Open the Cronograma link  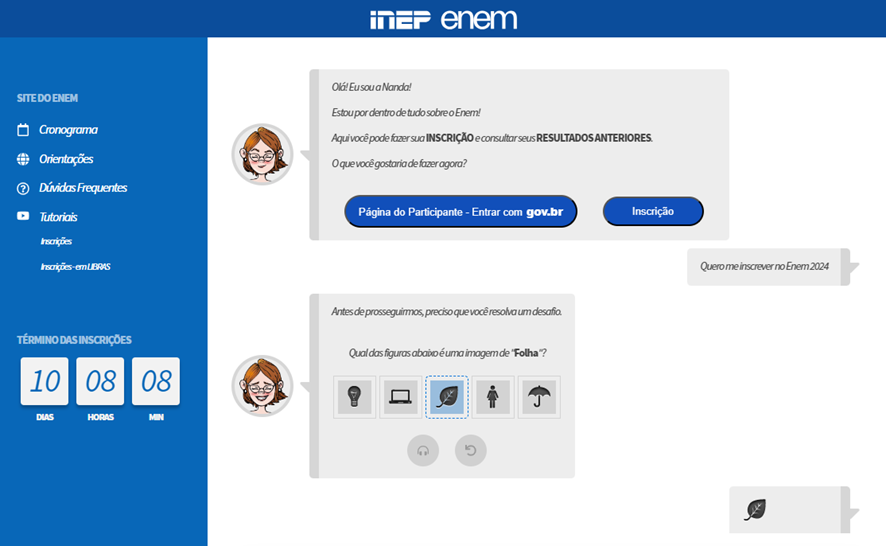(68, 130)
